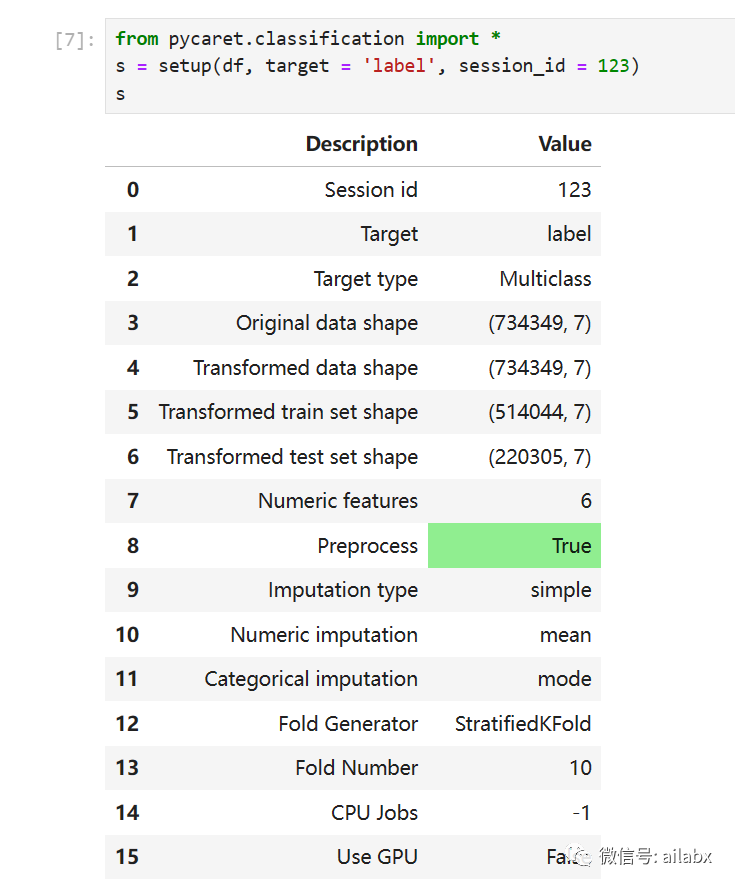Viewport: 735px width, 888px height.
Task: Select the Numeric features row
Action: pyautogui.click(x=353, y=501)
